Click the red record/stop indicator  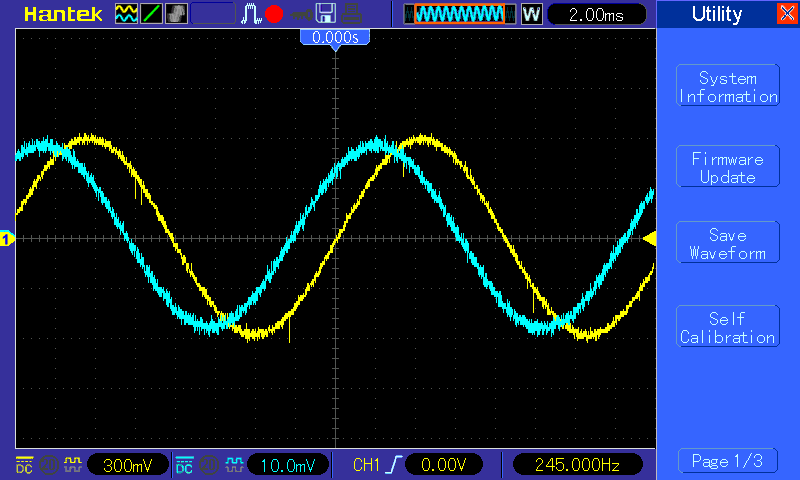pyautogui.click(x=274, y=14)
